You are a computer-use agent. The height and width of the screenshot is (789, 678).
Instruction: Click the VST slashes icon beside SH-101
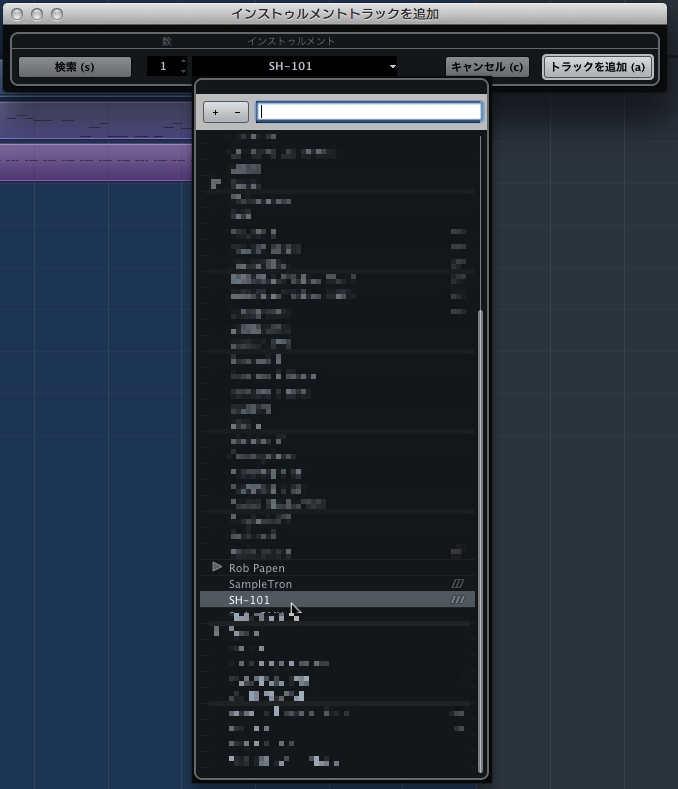458,599
